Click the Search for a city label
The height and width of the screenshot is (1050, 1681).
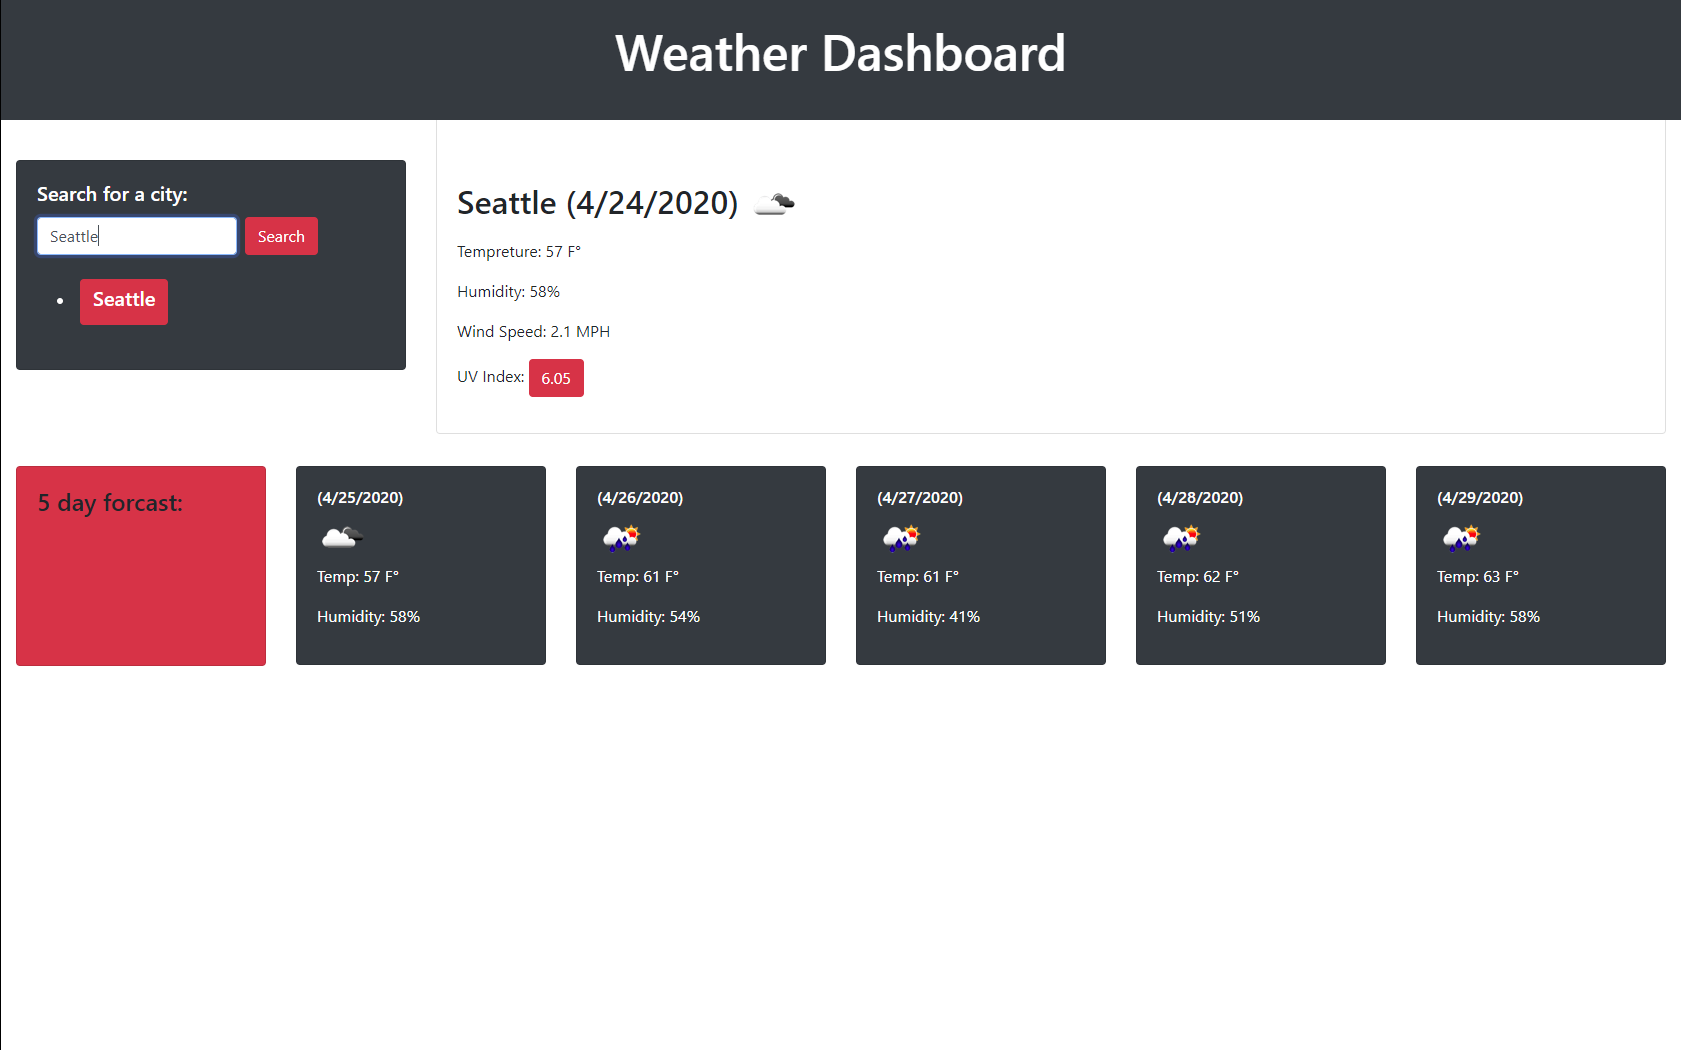tap(112, 194)
